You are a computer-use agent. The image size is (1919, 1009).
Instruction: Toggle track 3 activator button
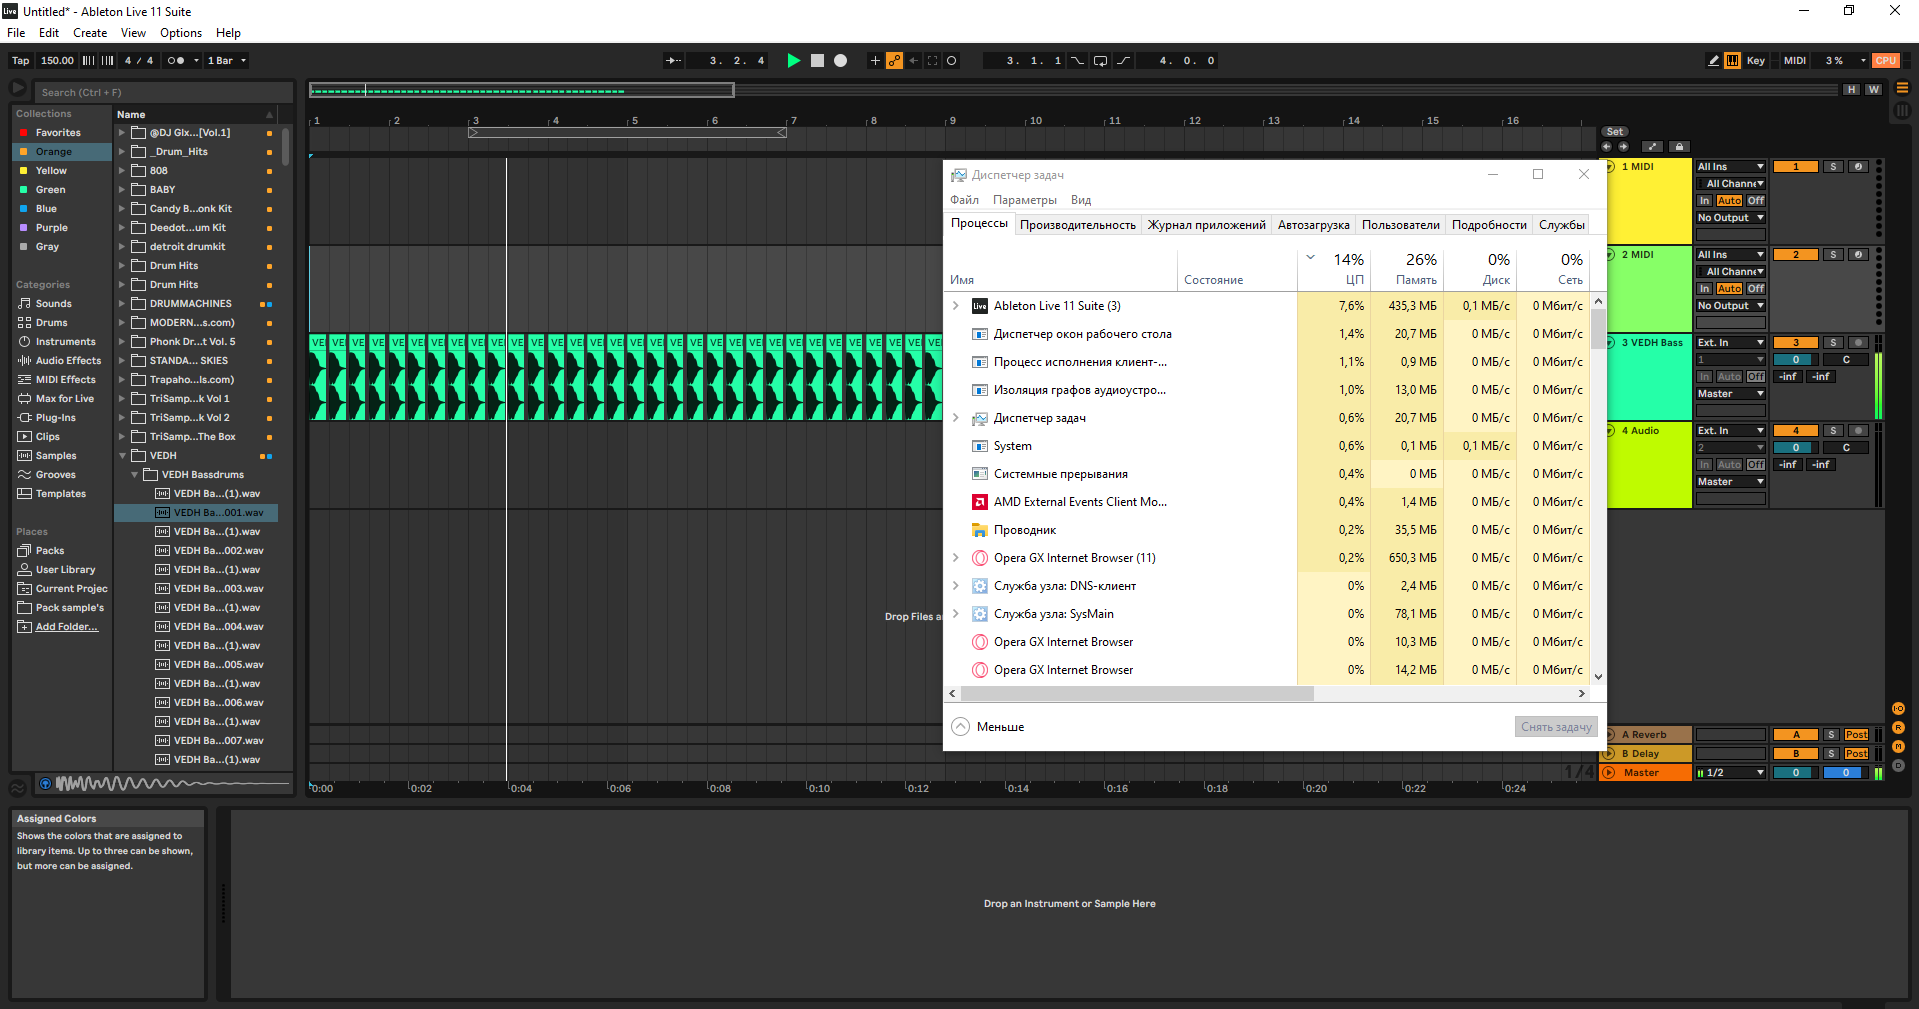tap(1796, 343)
